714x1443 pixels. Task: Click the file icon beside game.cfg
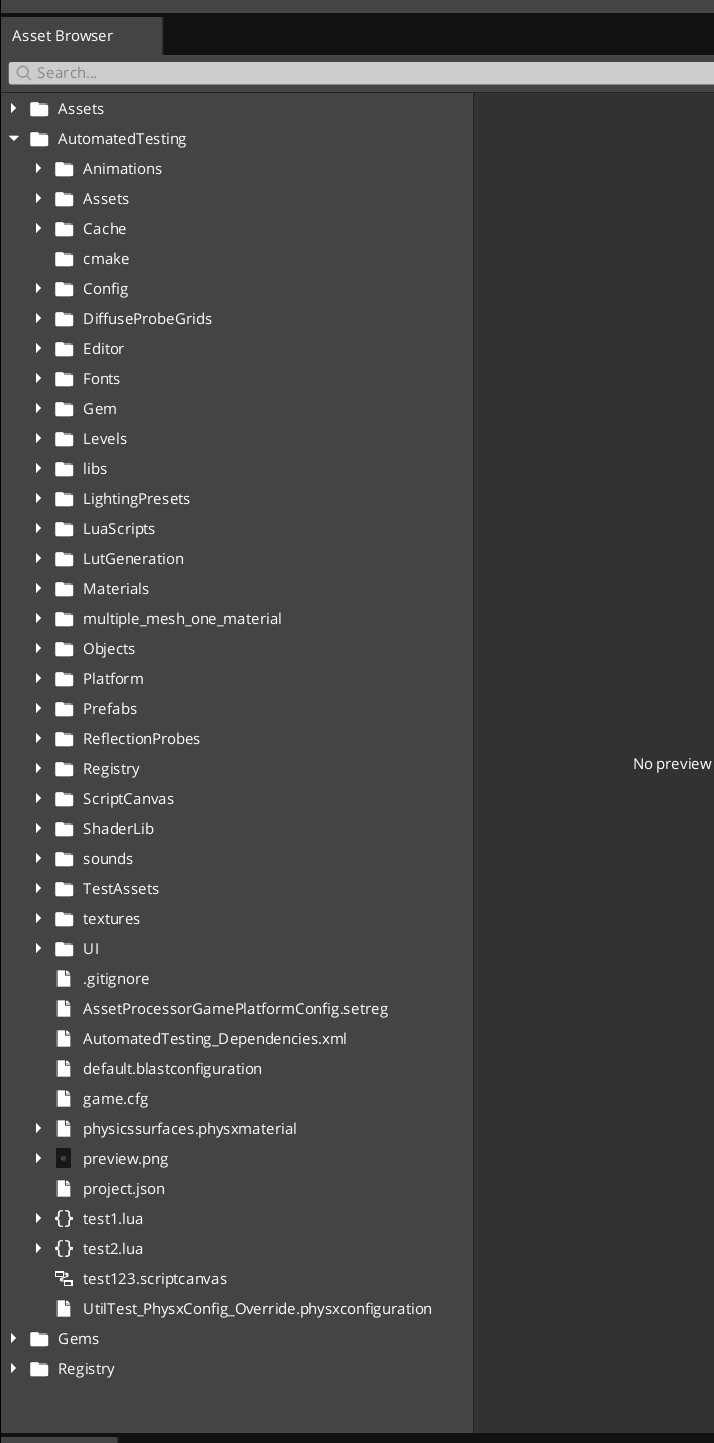coord(64,1098)
